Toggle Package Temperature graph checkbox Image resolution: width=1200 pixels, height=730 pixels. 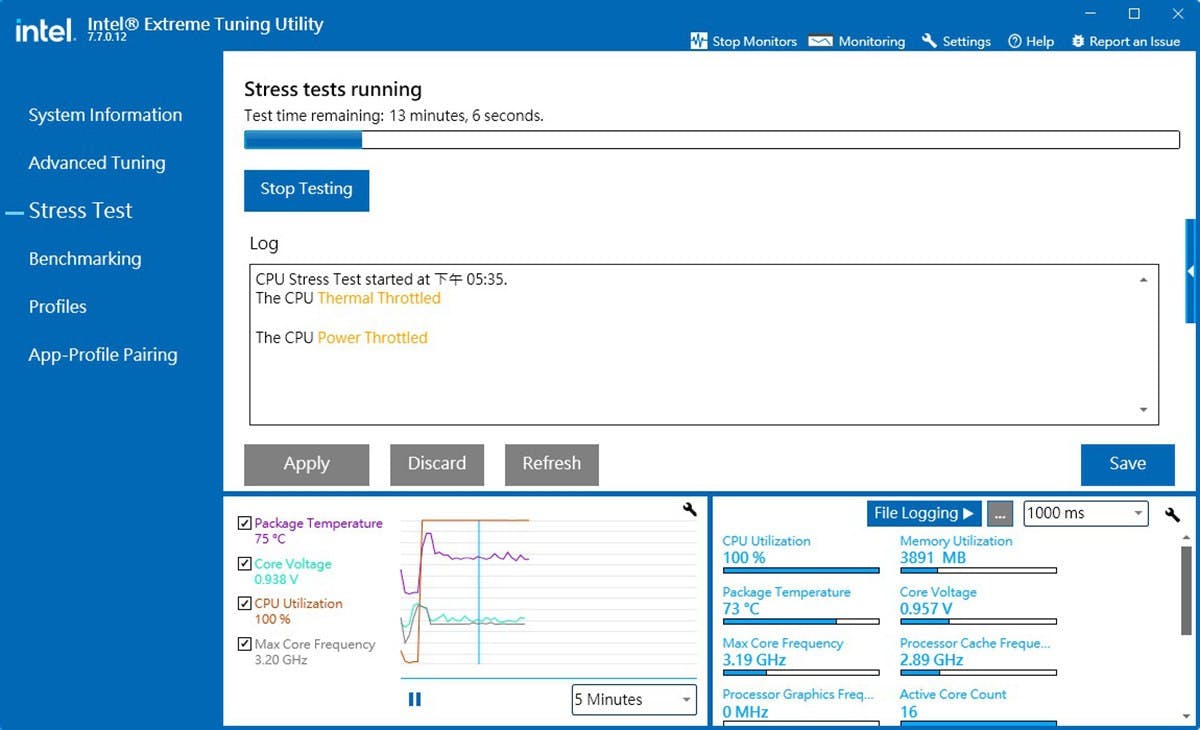click(x=245, y=523)
